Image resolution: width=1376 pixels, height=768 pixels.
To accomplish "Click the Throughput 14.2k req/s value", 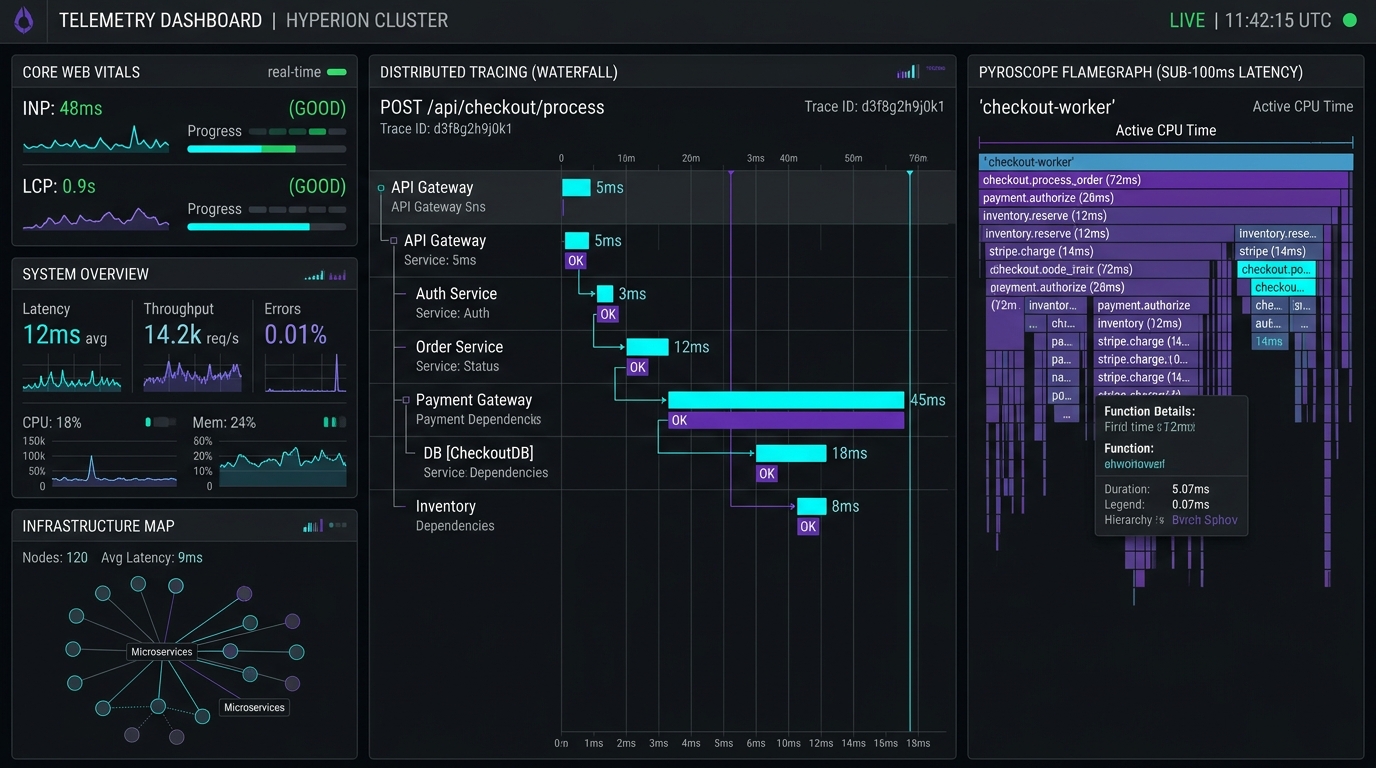I will tap(191, 335).
